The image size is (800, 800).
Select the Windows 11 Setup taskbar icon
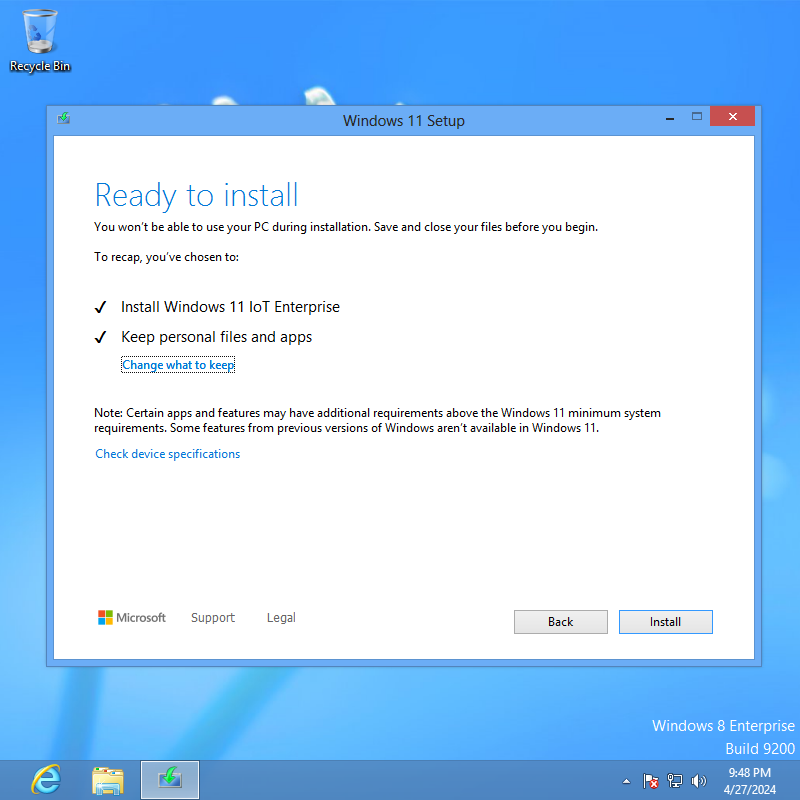click(170, 779)
